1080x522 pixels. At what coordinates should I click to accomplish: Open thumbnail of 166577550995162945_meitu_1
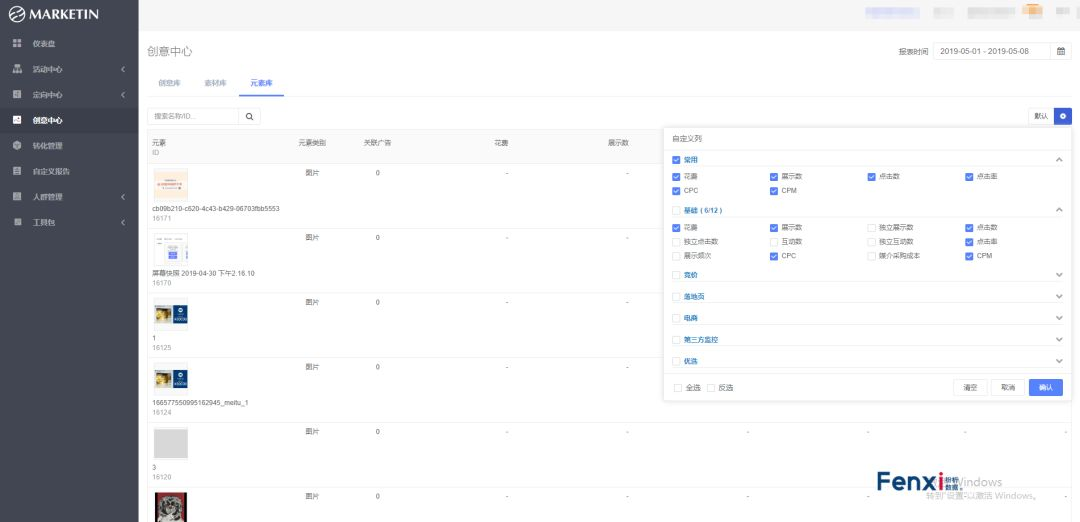coord(170,379)
